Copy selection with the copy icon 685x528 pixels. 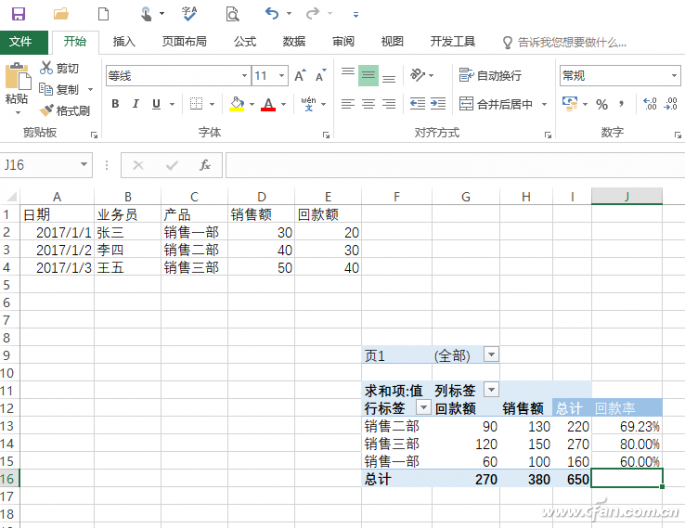click(x=46, y=89)
